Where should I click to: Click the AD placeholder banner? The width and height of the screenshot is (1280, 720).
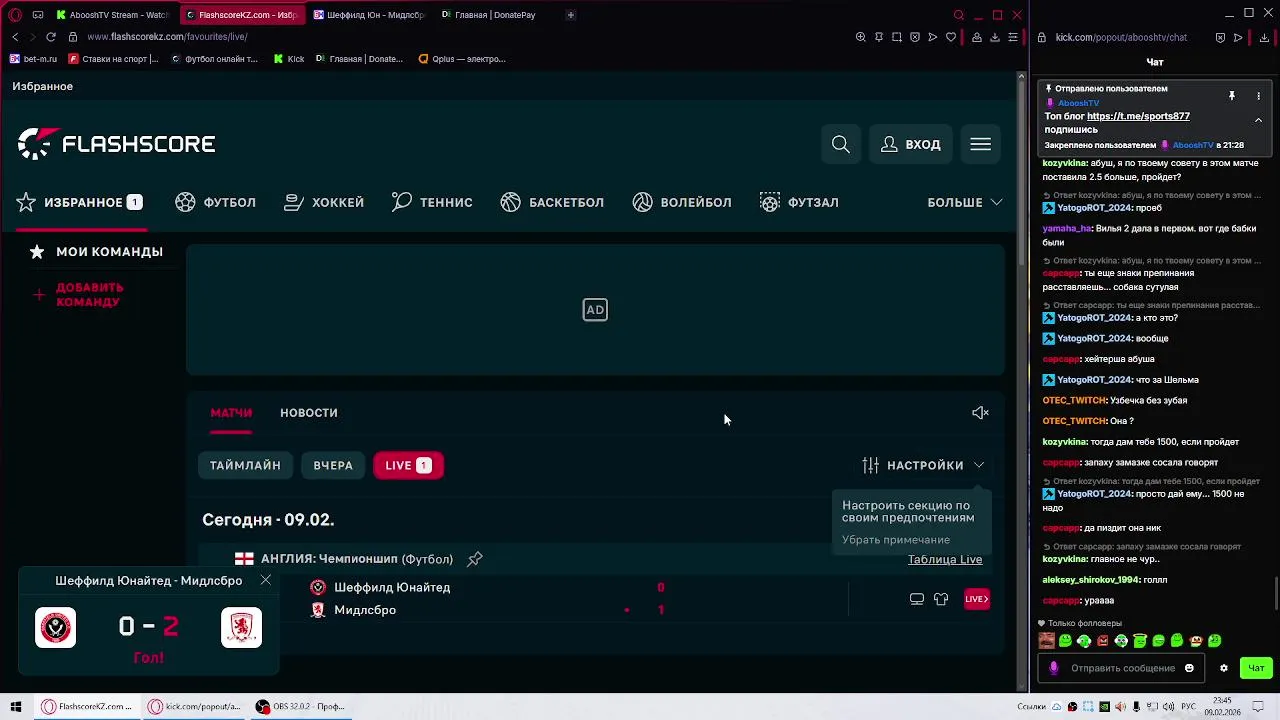pyautogui.click(x=595, y=310)
